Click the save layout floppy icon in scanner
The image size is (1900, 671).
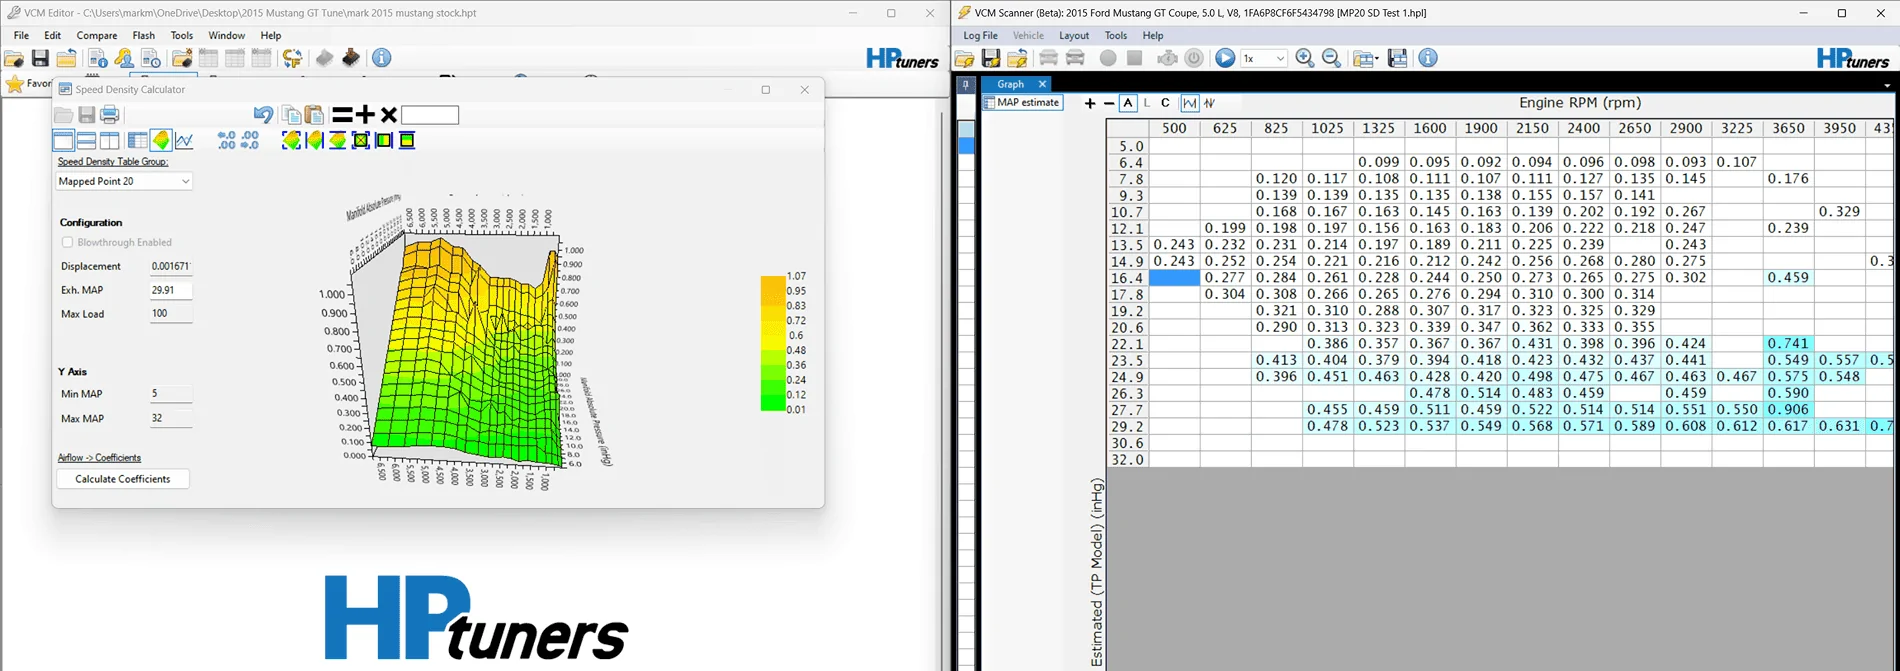[1398, 58]
